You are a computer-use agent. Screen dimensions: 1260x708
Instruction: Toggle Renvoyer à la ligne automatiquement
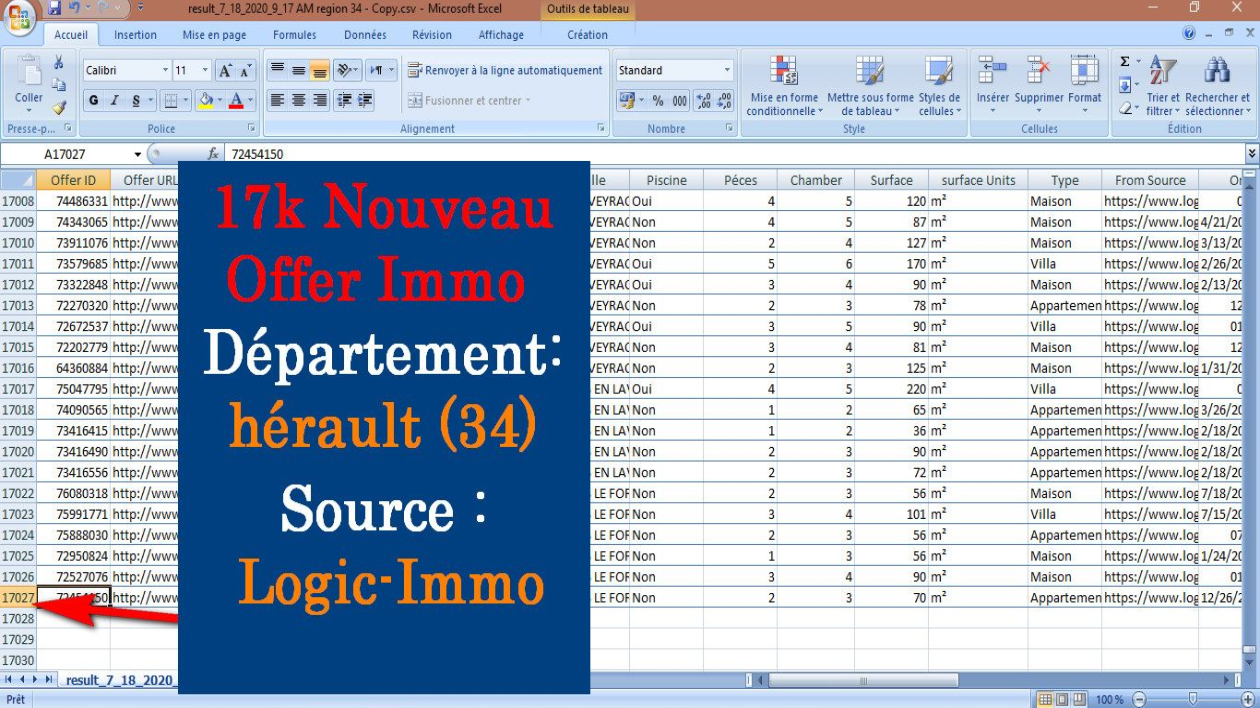(x=505, y=70)
